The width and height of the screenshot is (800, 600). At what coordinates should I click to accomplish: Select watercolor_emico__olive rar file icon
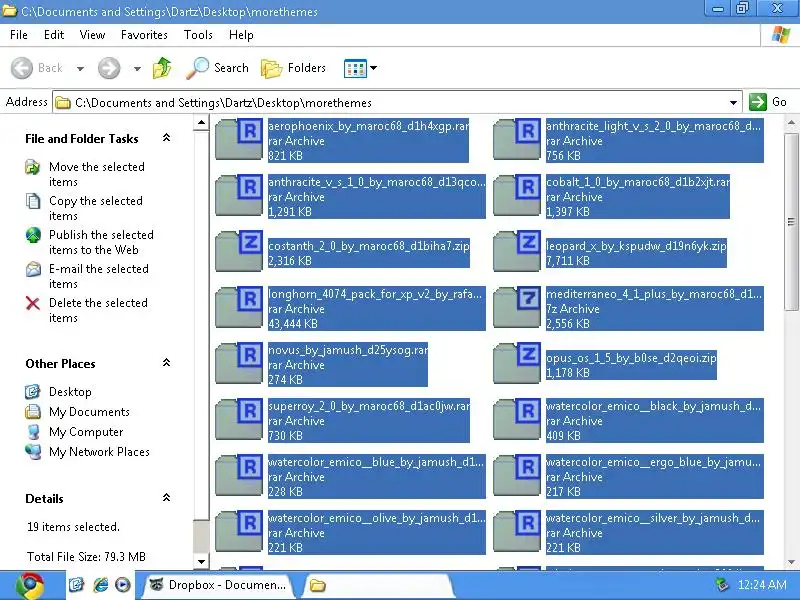coord(239,532)
